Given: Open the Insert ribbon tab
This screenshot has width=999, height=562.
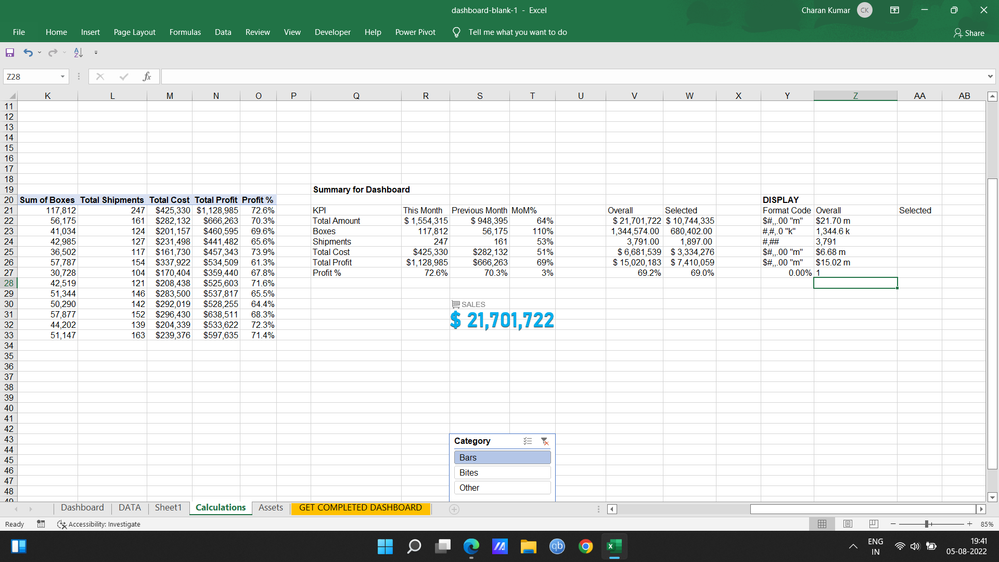Looking at the screenshot, I should point(90,32).
